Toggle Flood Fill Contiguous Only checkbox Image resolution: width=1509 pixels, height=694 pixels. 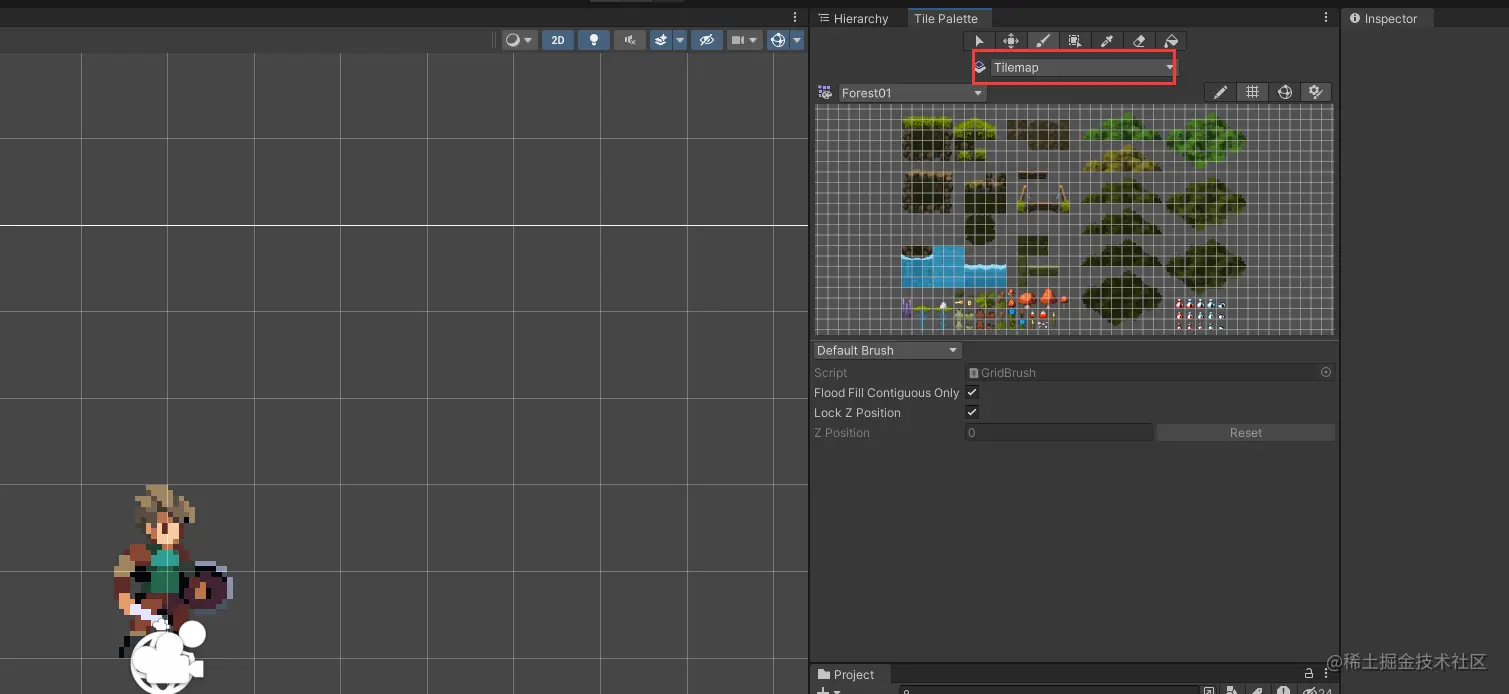(972, 392)
